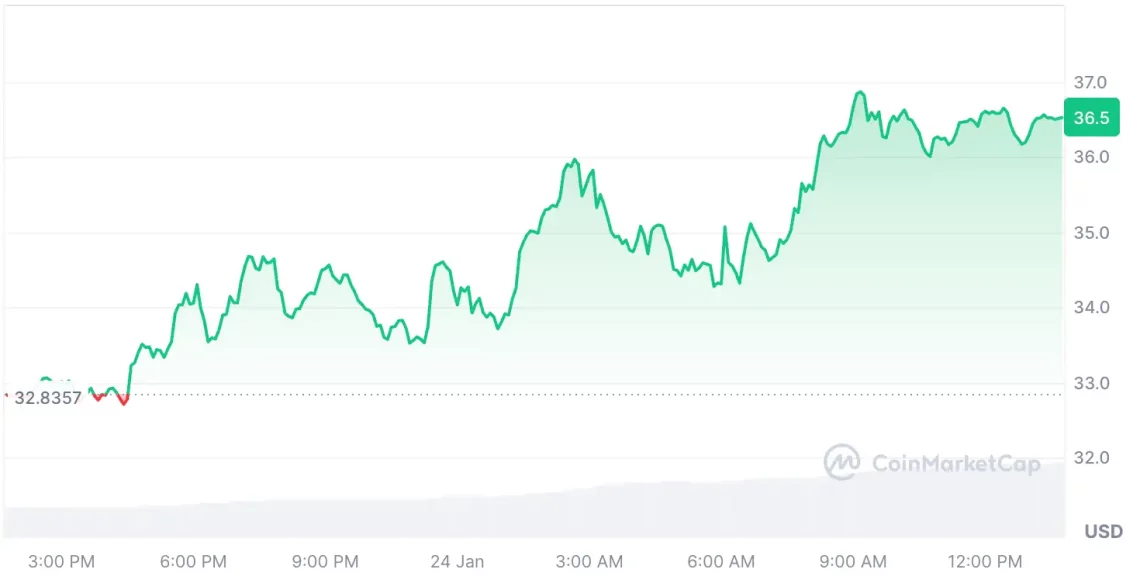Viewport: 1140px width, 583px height.
Task: Click the 32.8357 opening price label
Action: click(x=48, y=397)
